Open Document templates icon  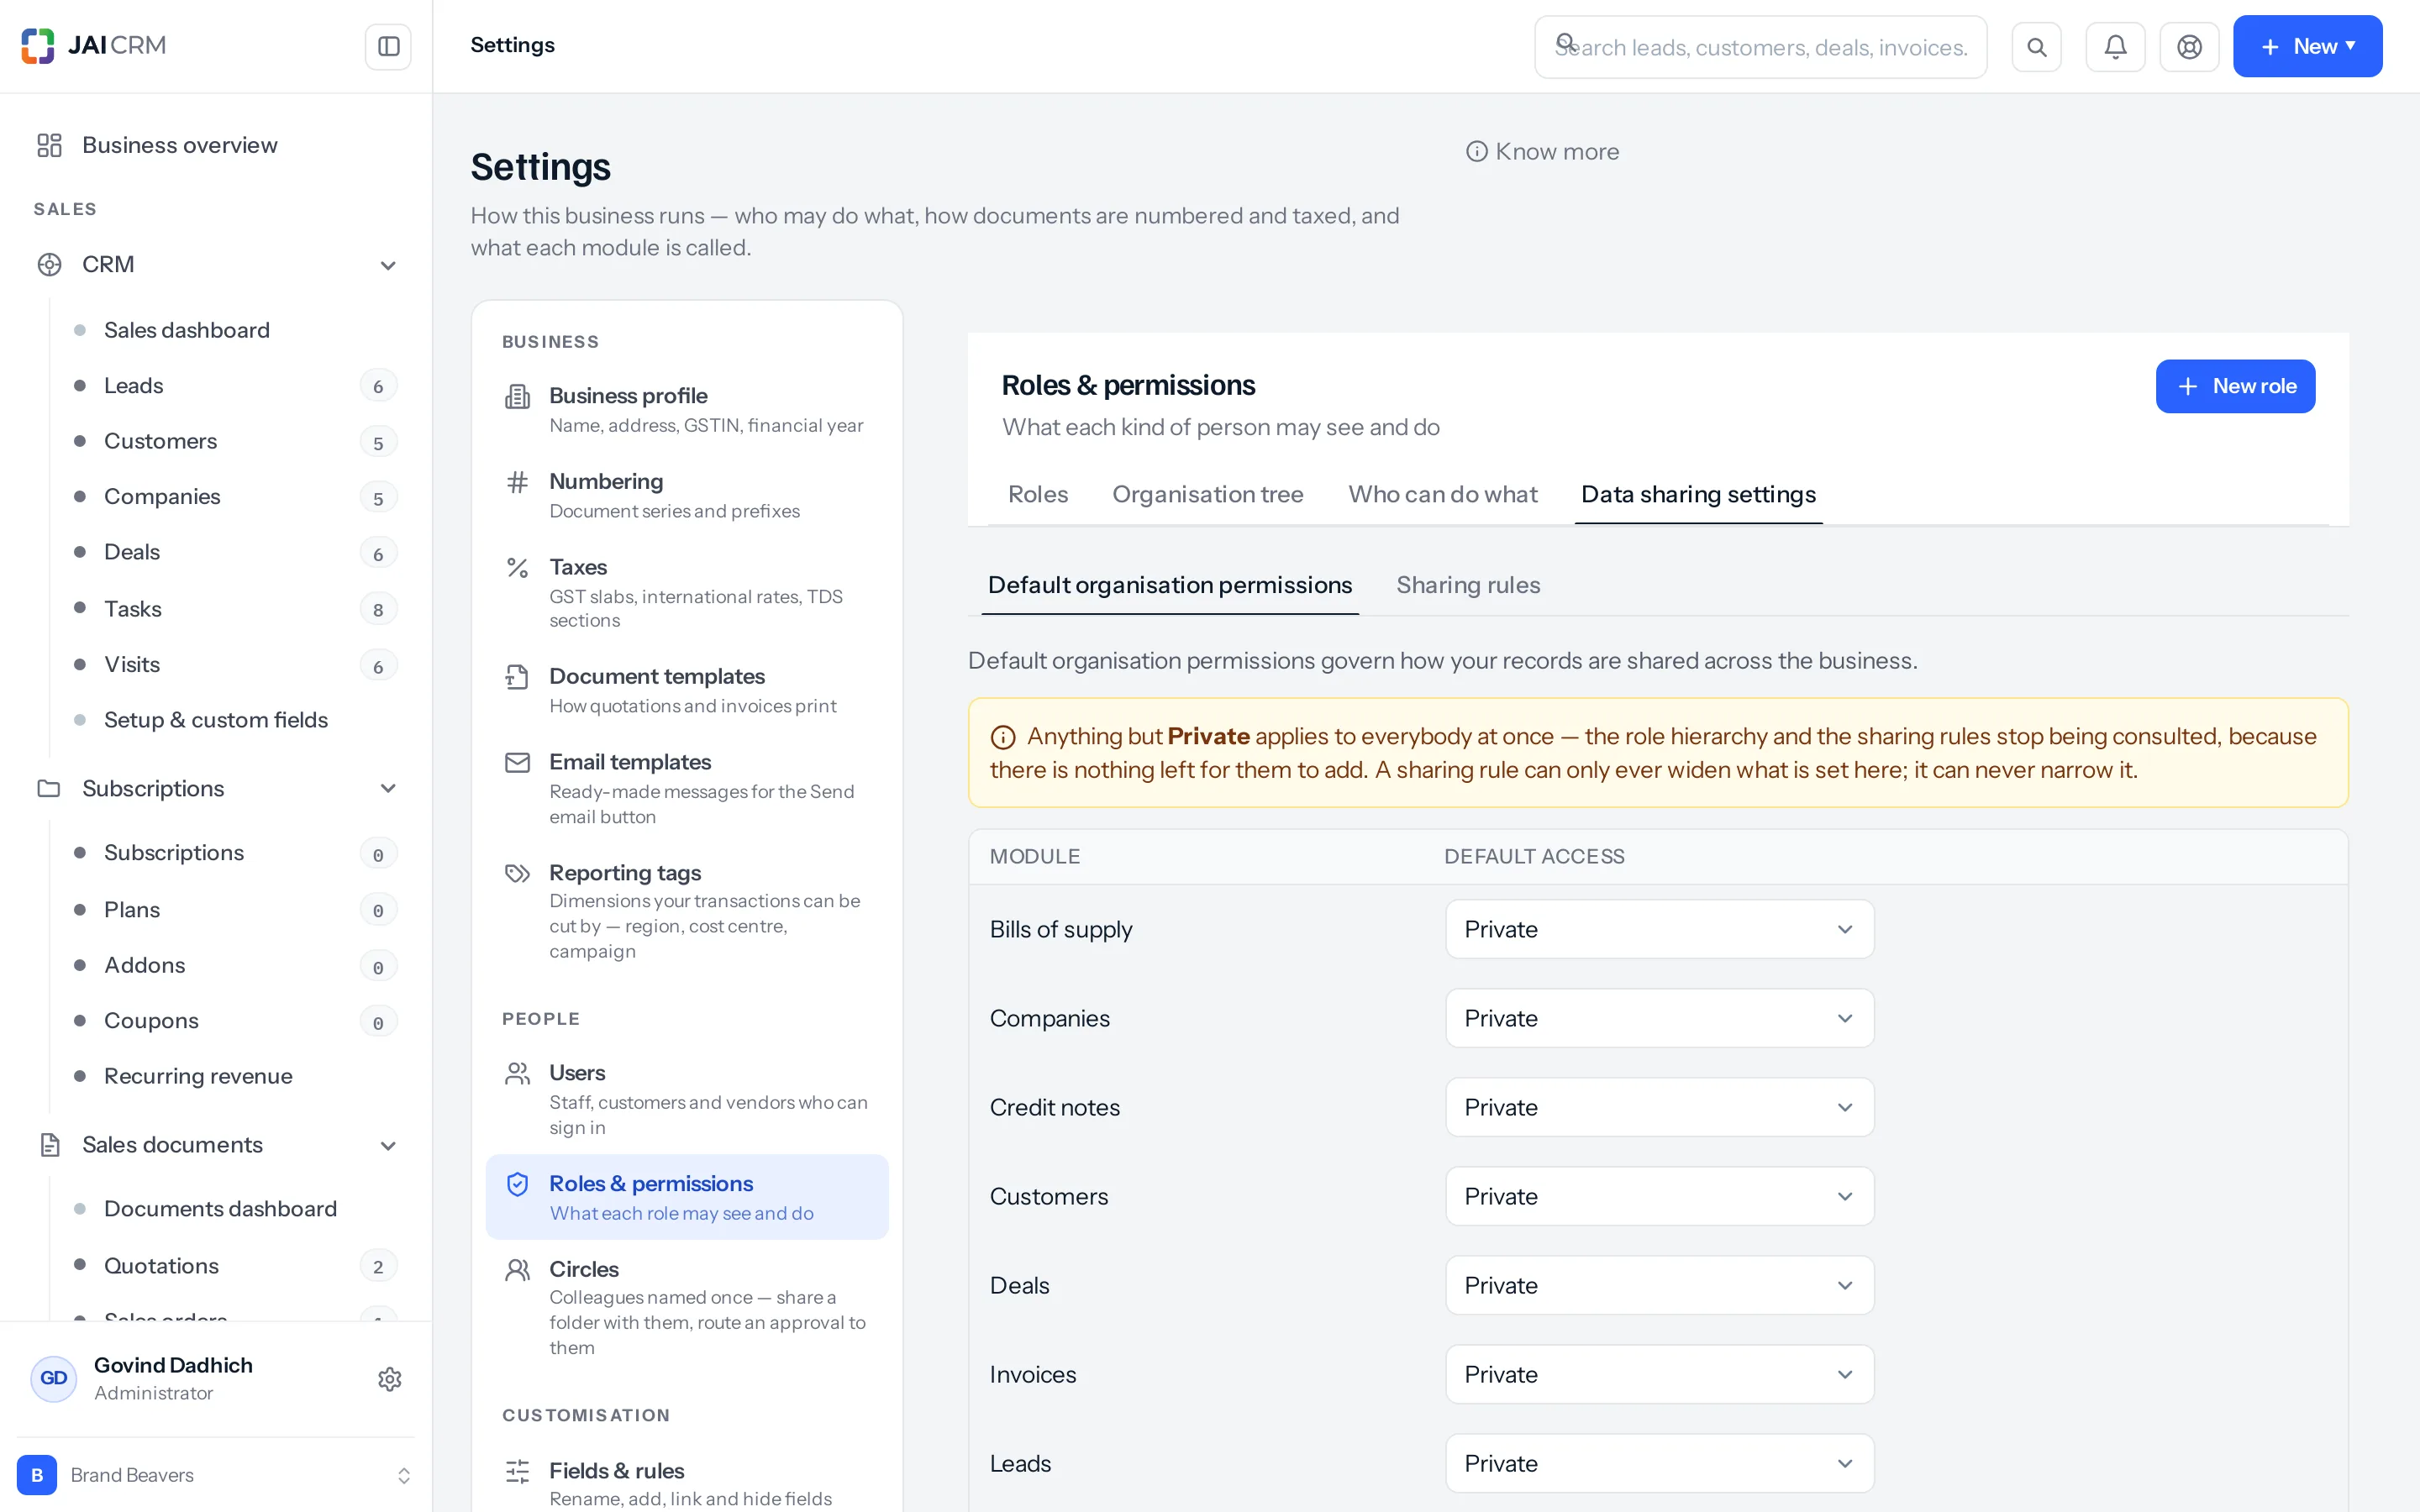[x=517, y=677]
